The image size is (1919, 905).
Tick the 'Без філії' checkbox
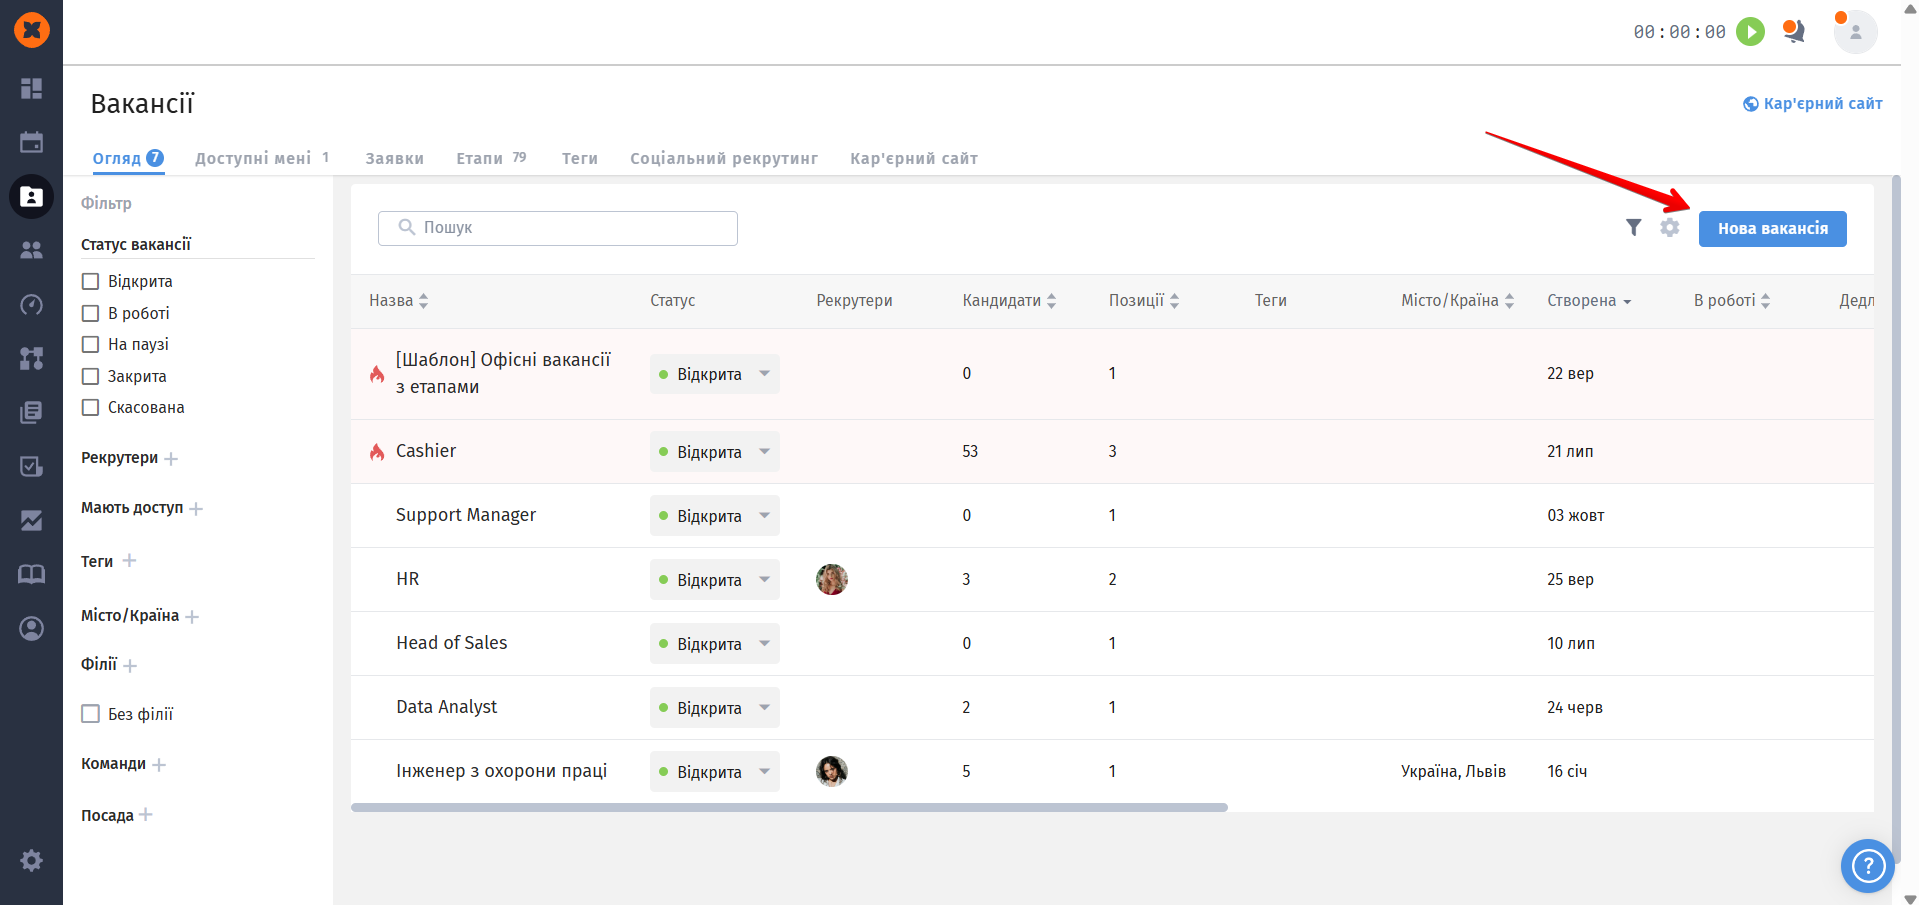(x=91, y=714)
